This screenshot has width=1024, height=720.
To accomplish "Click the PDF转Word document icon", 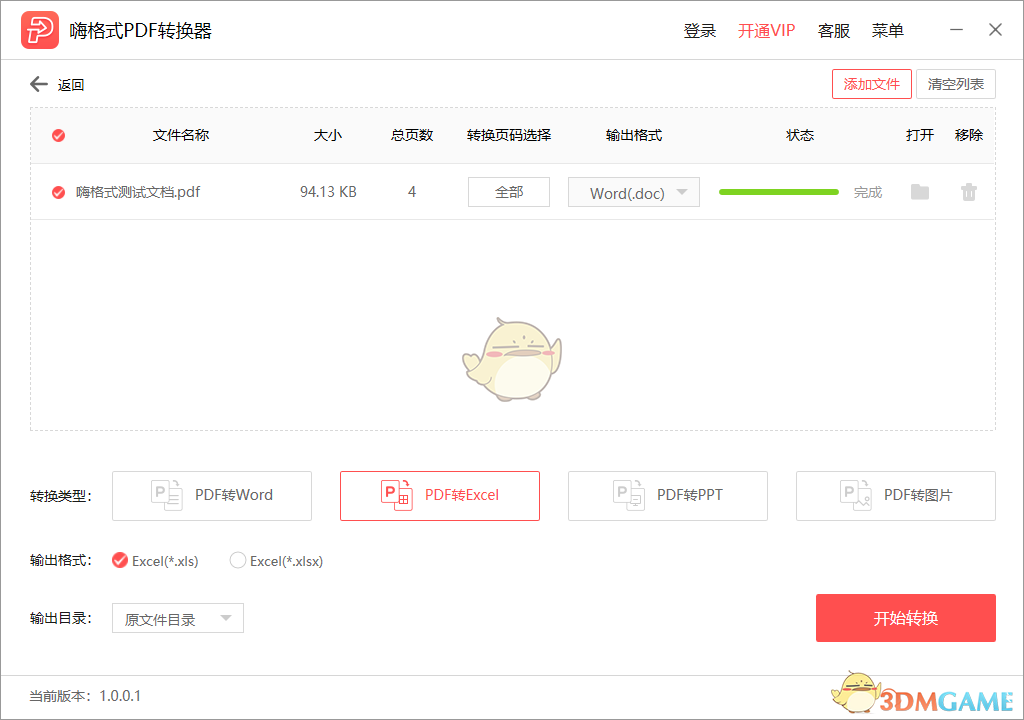I will 166,495.
